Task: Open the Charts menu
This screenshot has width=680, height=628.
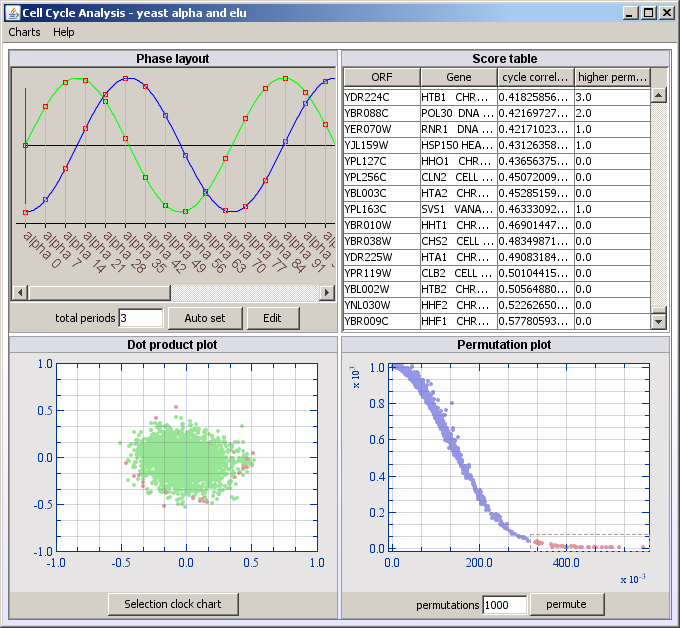Action: (24, 32)
